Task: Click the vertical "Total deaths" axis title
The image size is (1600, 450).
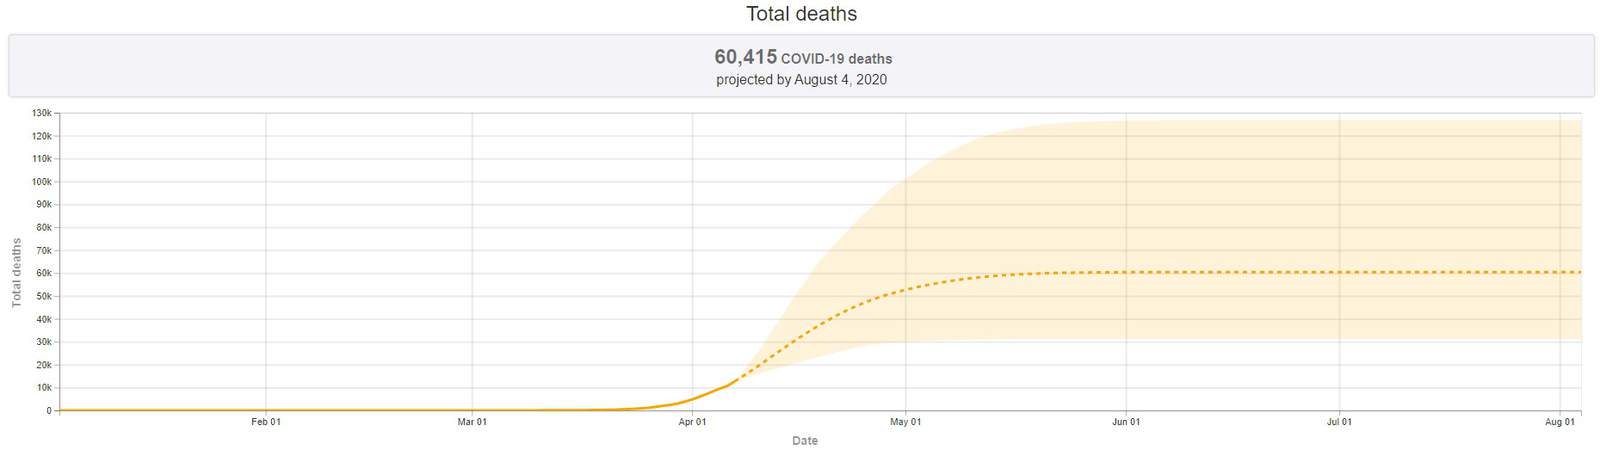Action: click(16, 273)
